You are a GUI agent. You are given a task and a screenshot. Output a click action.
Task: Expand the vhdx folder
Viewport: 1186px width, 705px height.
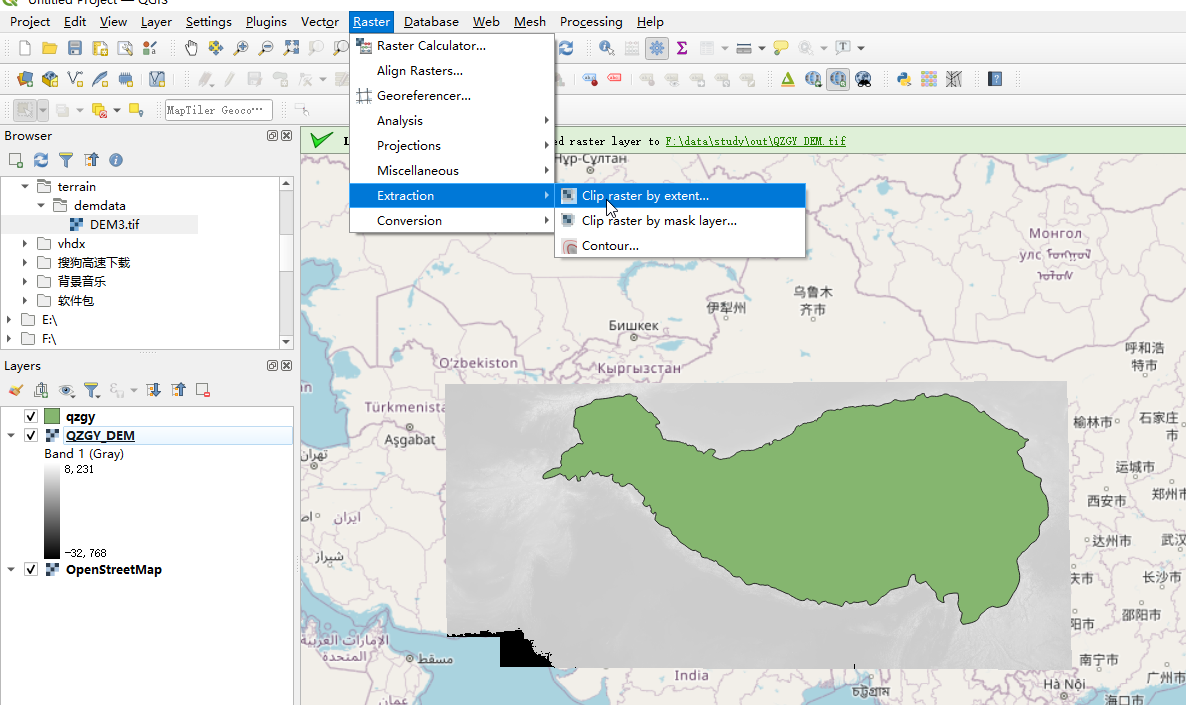25,244
